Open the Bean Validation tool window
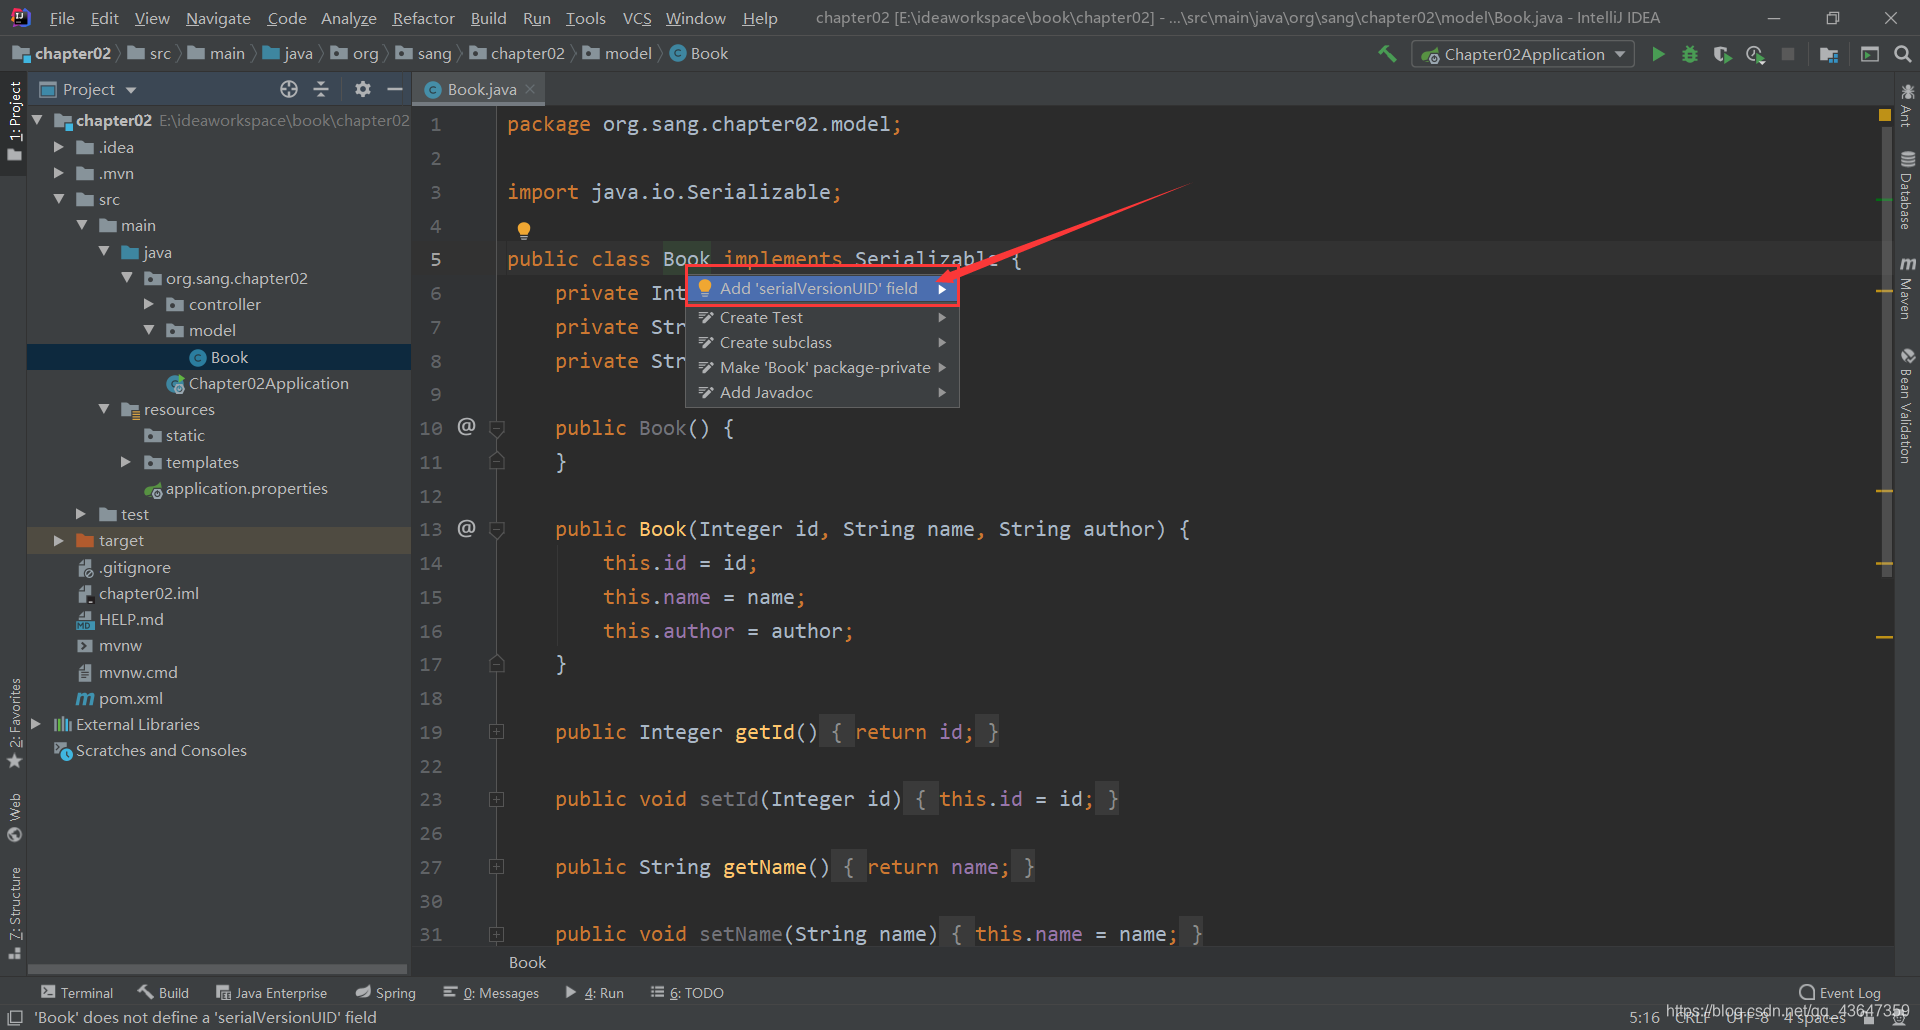This screenshot has width=1920, height=1030. click(x=1907, y=406)
